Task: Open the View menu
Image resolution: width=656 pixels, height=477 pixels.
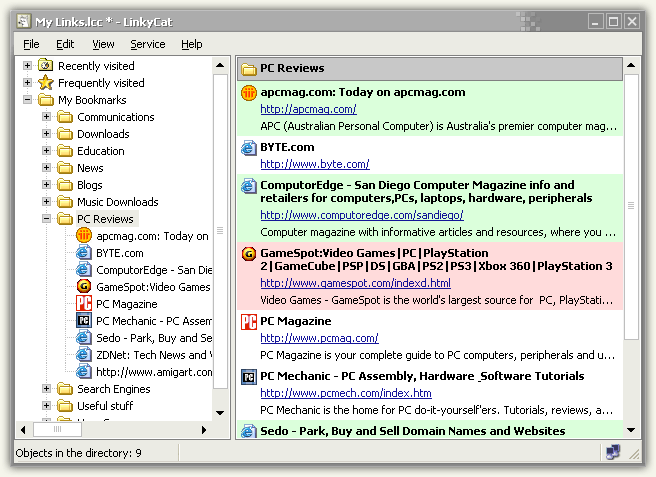Action: [103, 44]
